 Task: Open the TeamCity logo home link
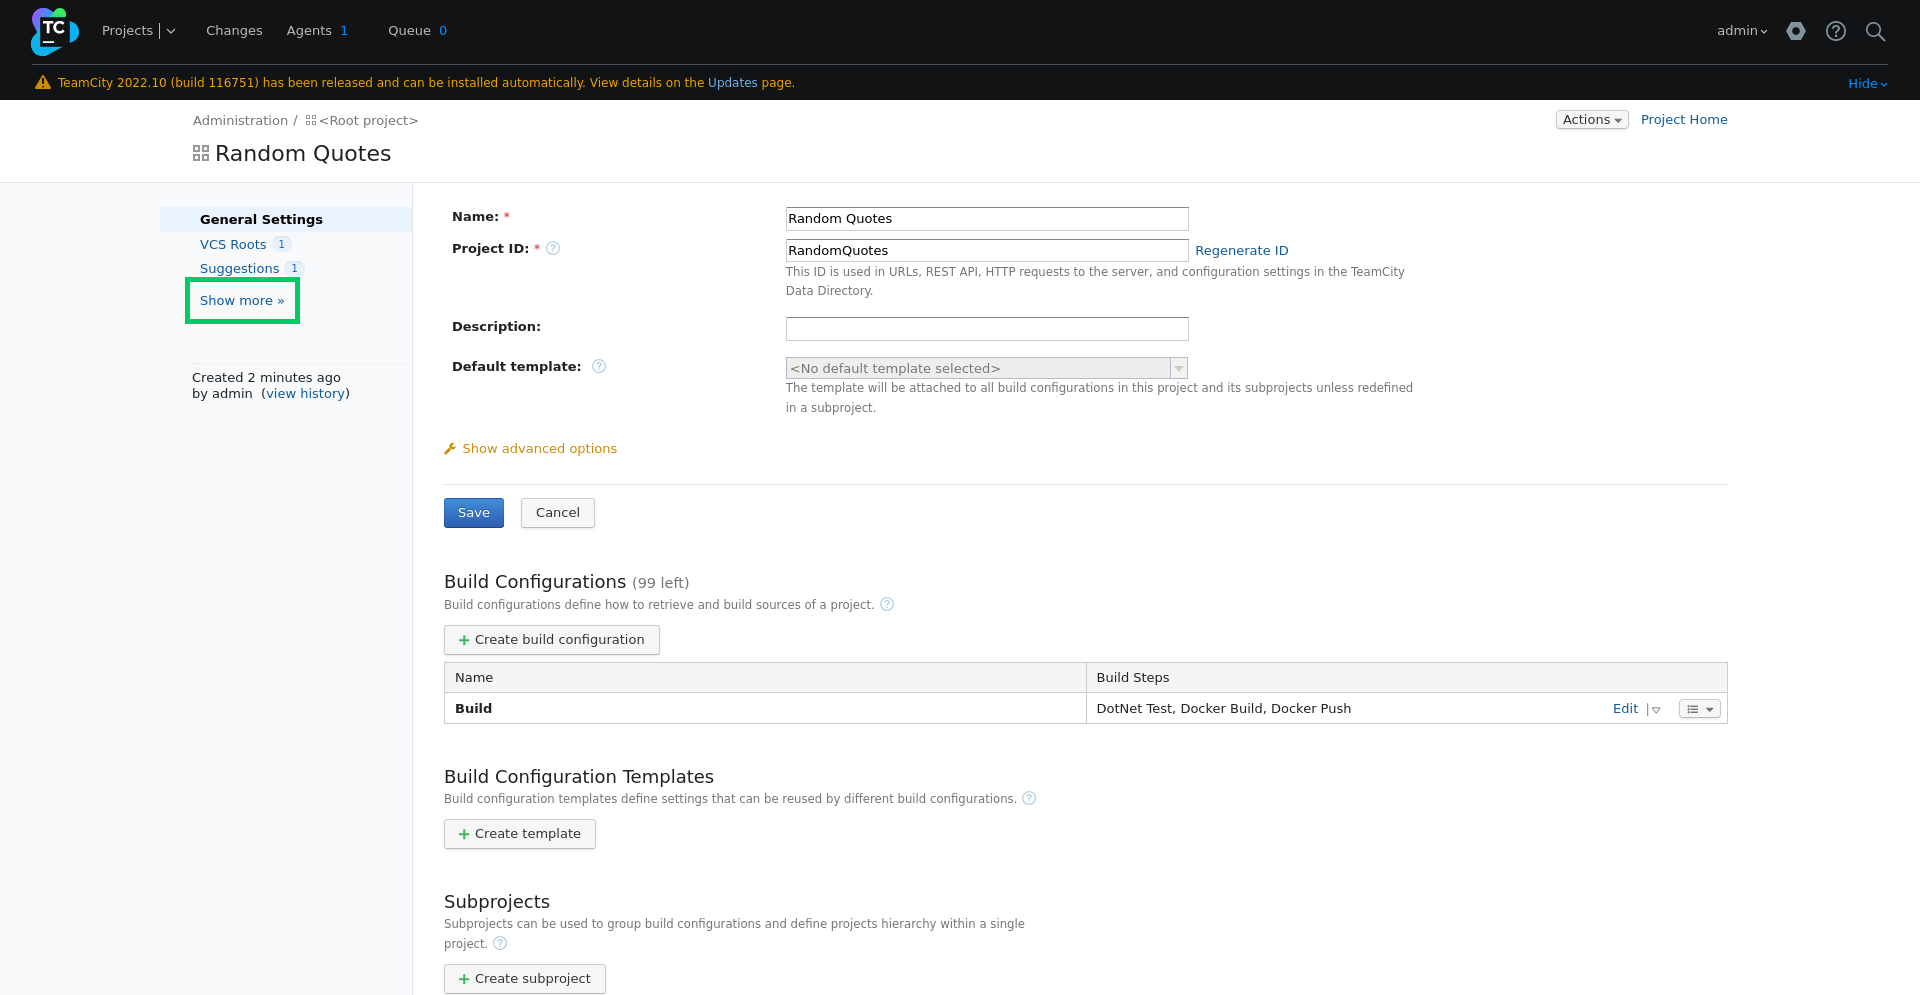coord(54,31)
